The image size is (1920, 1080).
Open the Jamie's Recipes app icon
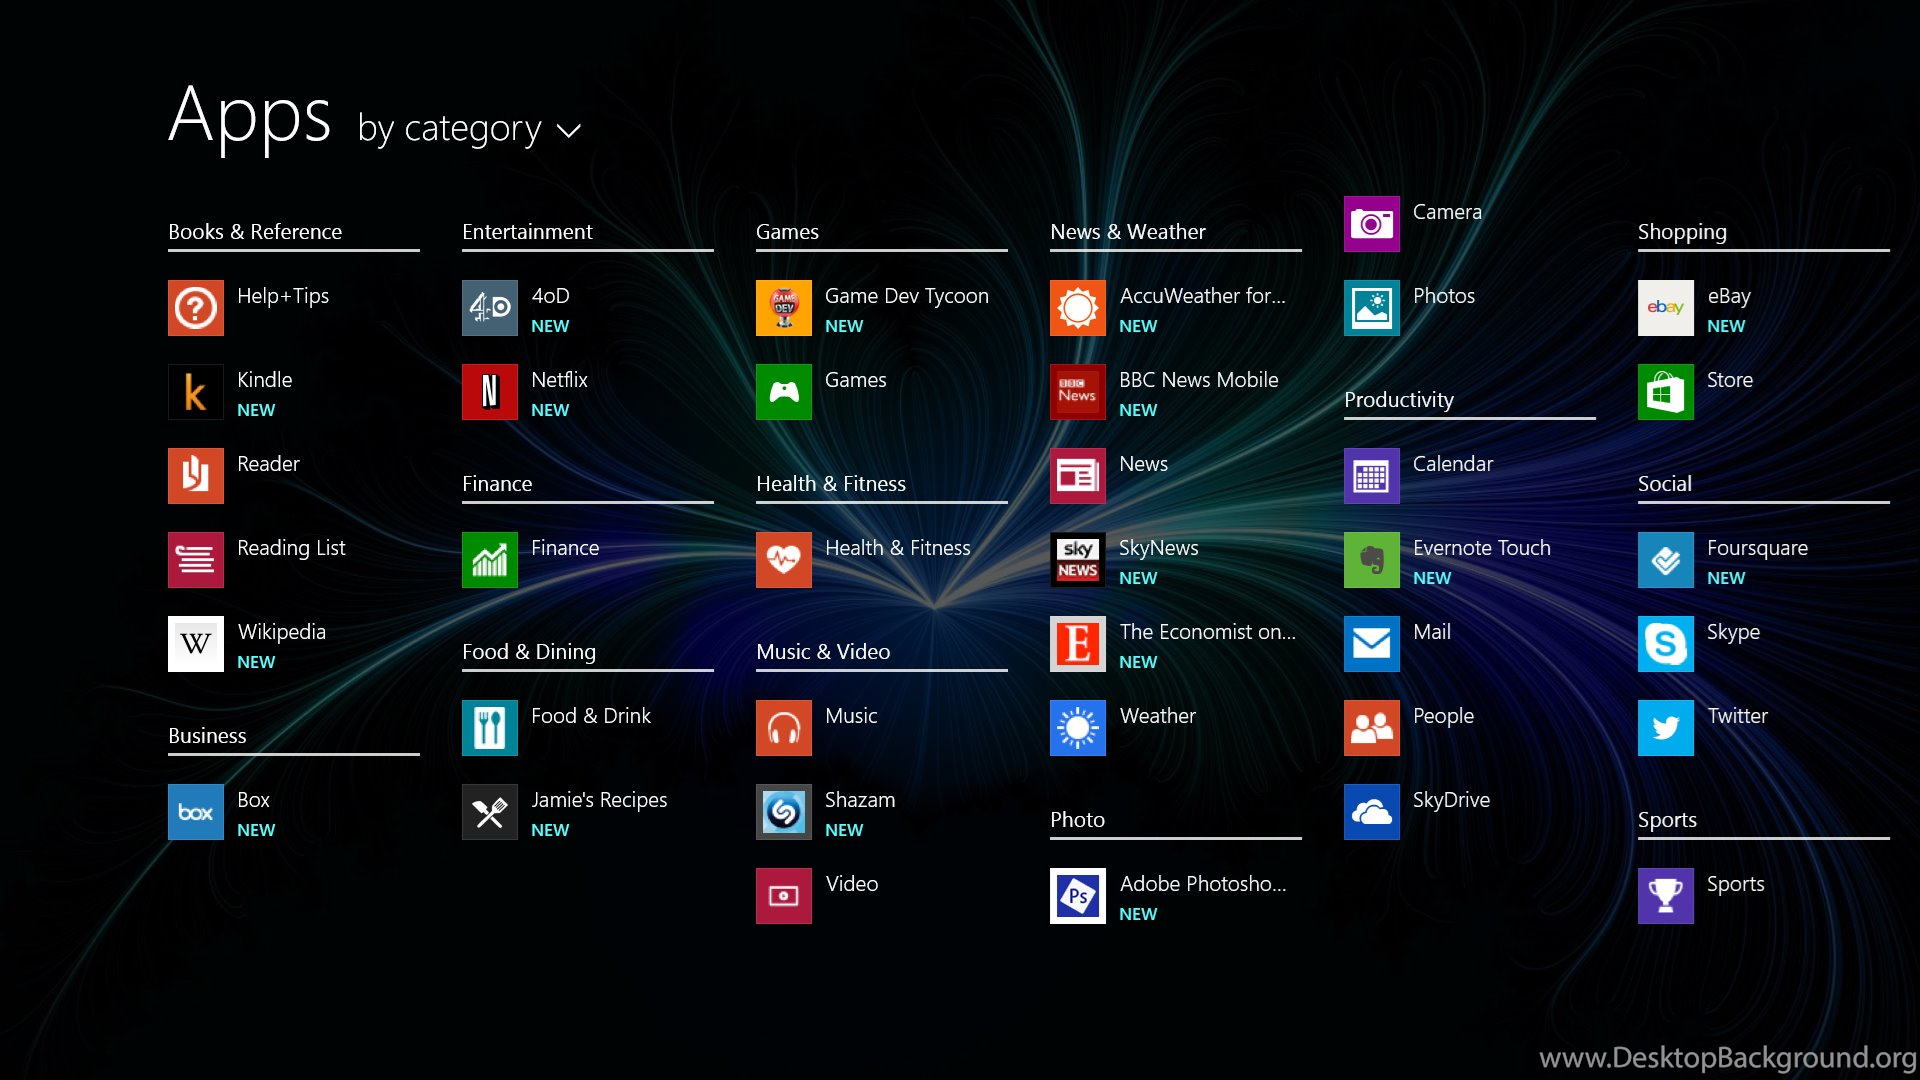point(490,812)
